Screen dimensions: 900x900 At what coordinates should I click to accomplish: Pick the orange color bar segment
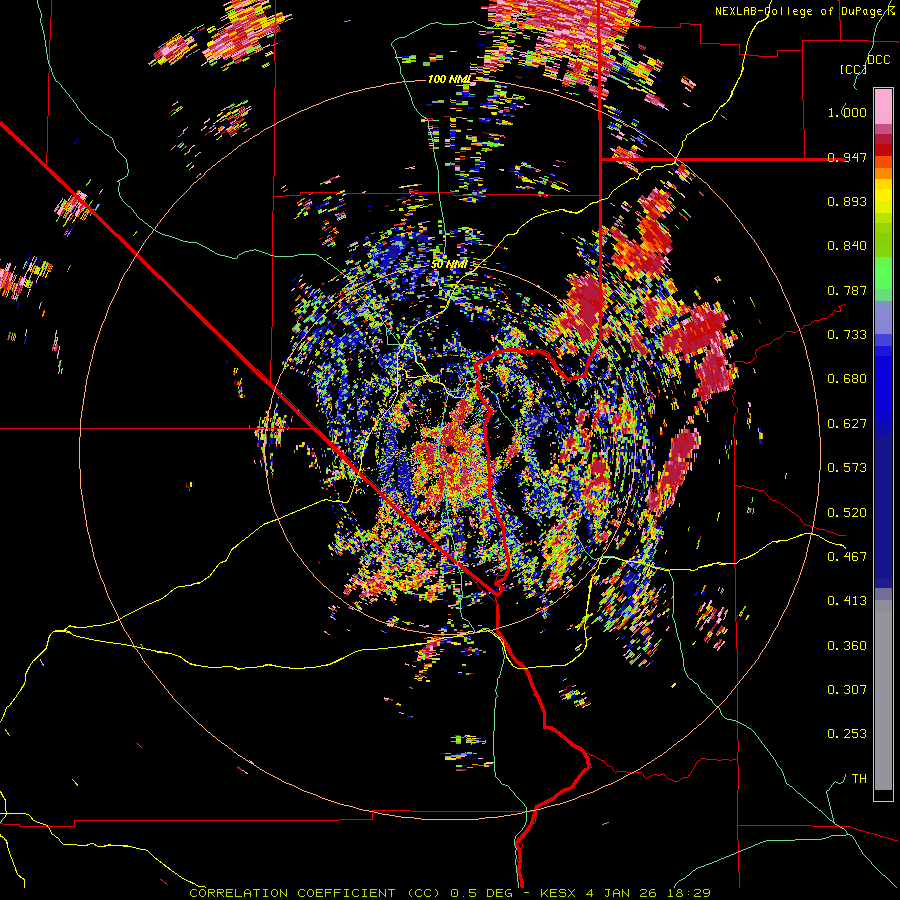click(883, 173)
